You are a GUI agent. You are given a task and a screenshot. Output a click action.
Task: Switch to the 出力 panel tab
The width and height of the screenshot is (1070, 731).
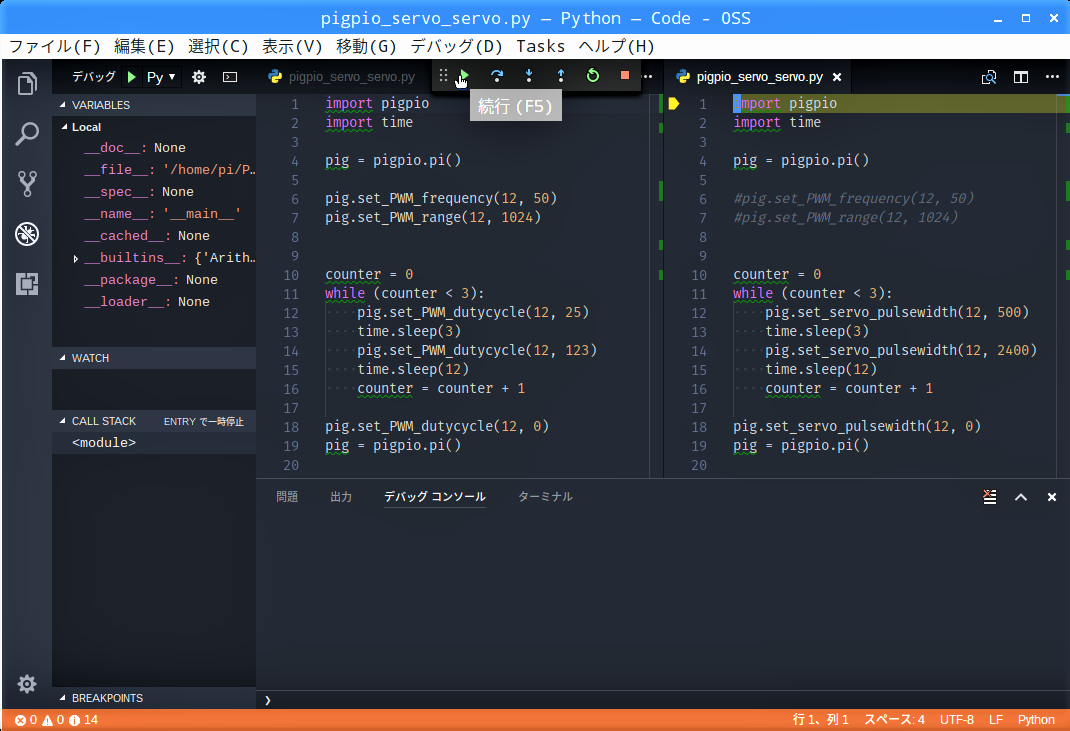pyautogui.click(x=341, y=497)
